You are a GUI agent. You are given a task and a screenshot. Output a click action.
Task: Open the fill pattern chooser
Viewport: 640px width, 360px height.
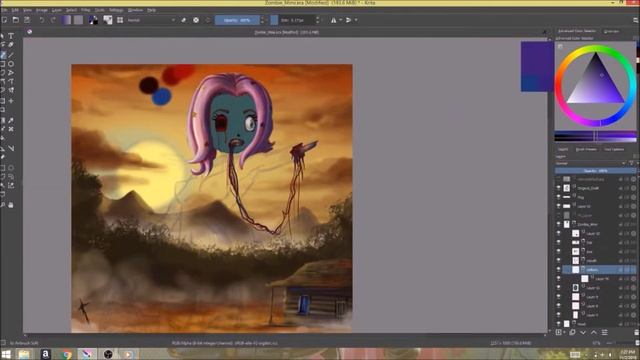tap(79, 20)
